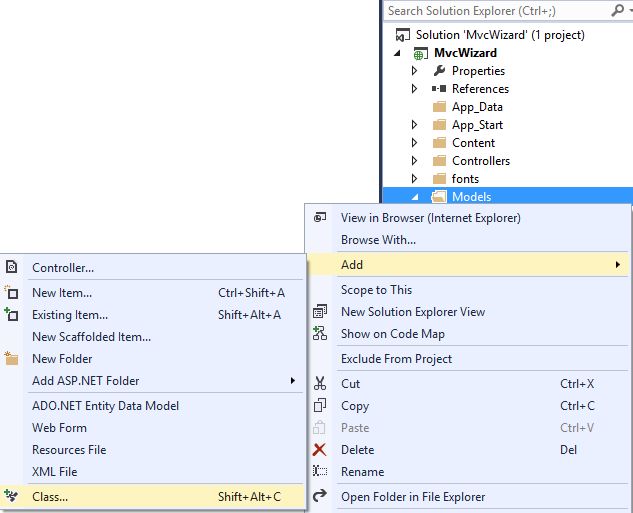The image size is (633, 513).
Task: Expand the fonts folder
Action: pos(415,178)
